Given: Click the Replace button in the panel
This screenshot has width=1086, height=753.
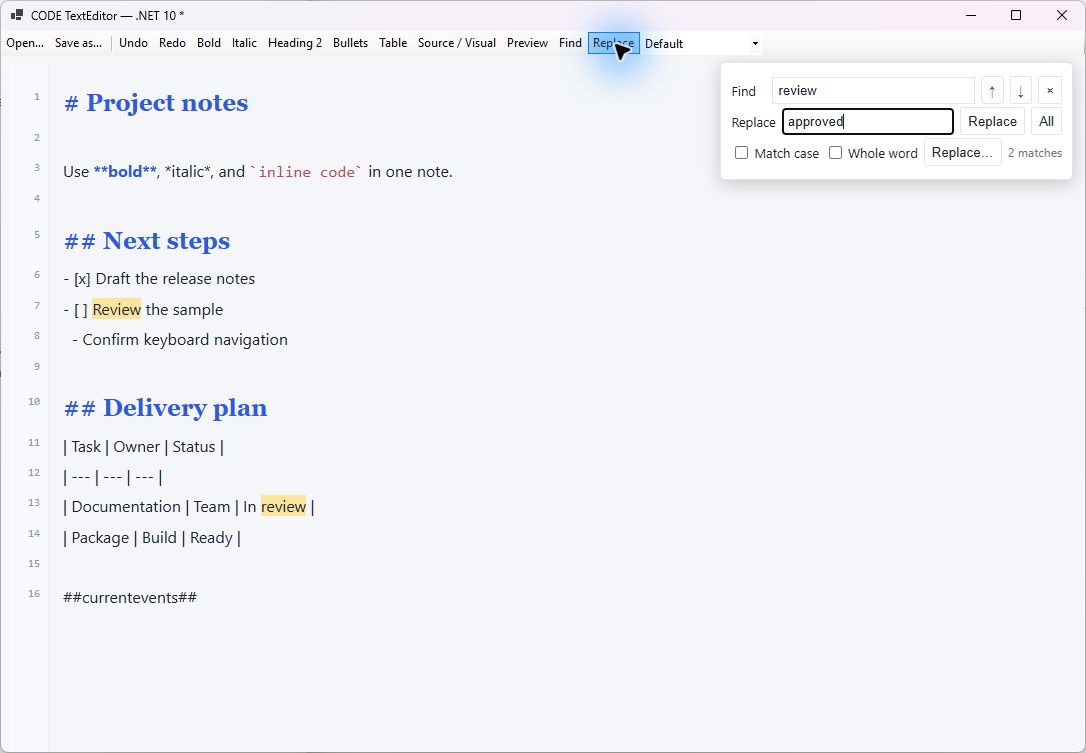Looking at the screenshot, I should coord(992,121).
